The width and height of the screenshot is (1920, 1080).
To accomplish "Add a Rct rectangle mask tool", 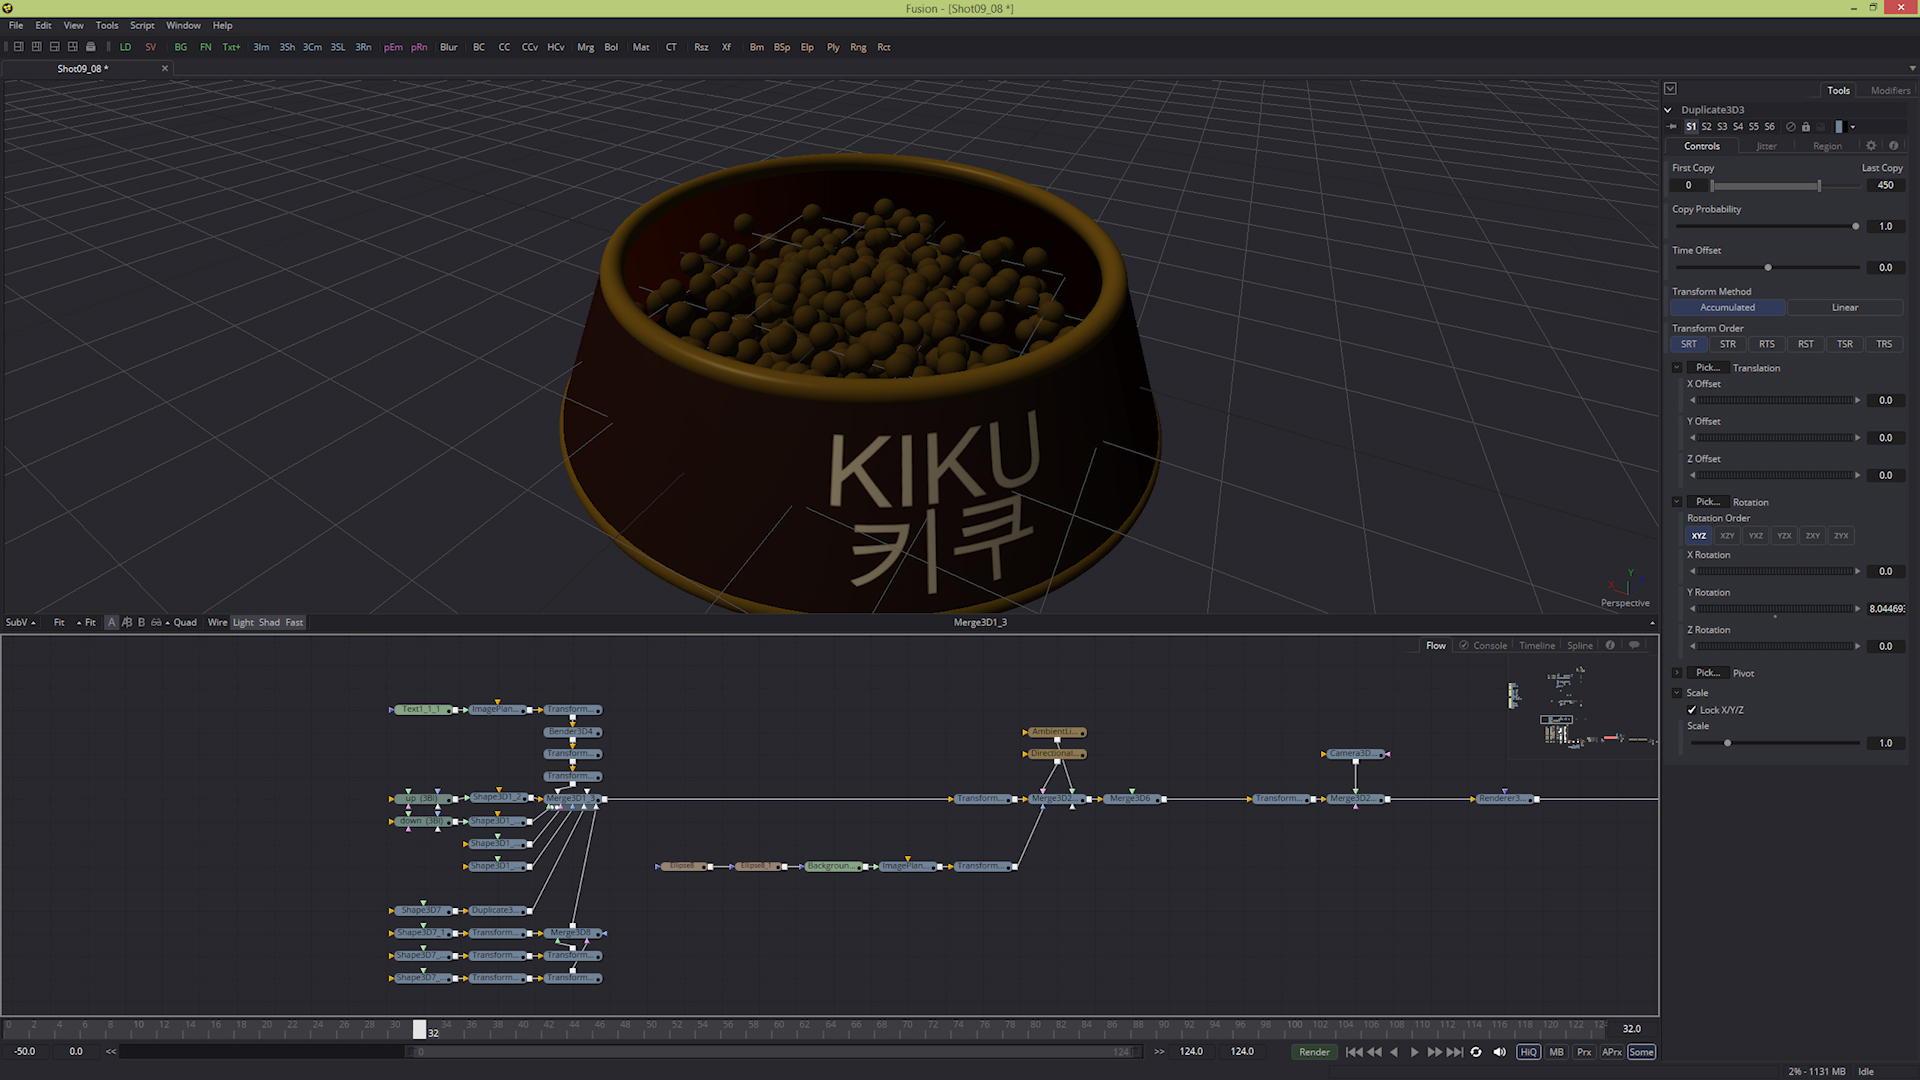I will pos(884,47).
